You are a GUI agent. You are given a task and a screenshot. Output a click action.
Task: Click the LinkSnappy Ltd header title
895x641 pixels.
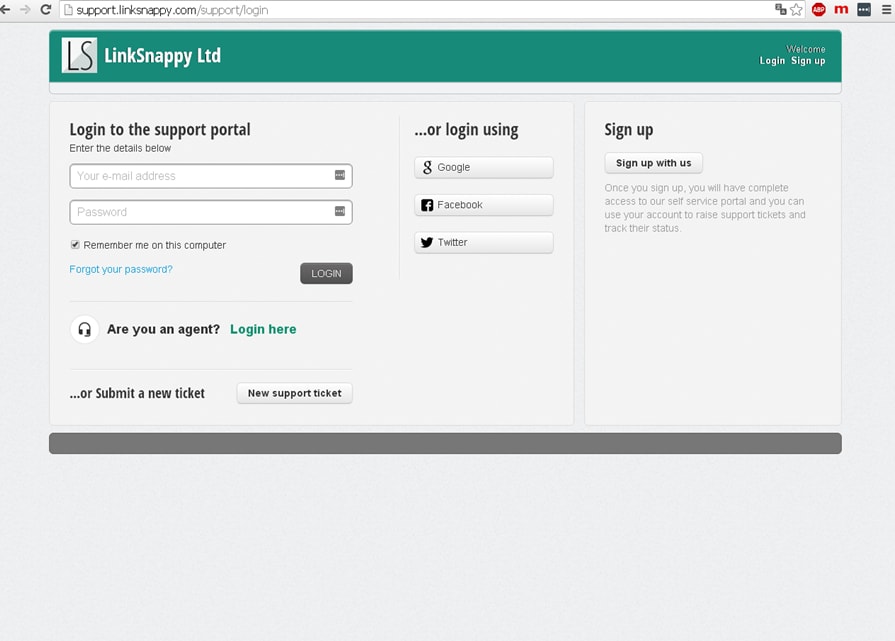(163, 56)
